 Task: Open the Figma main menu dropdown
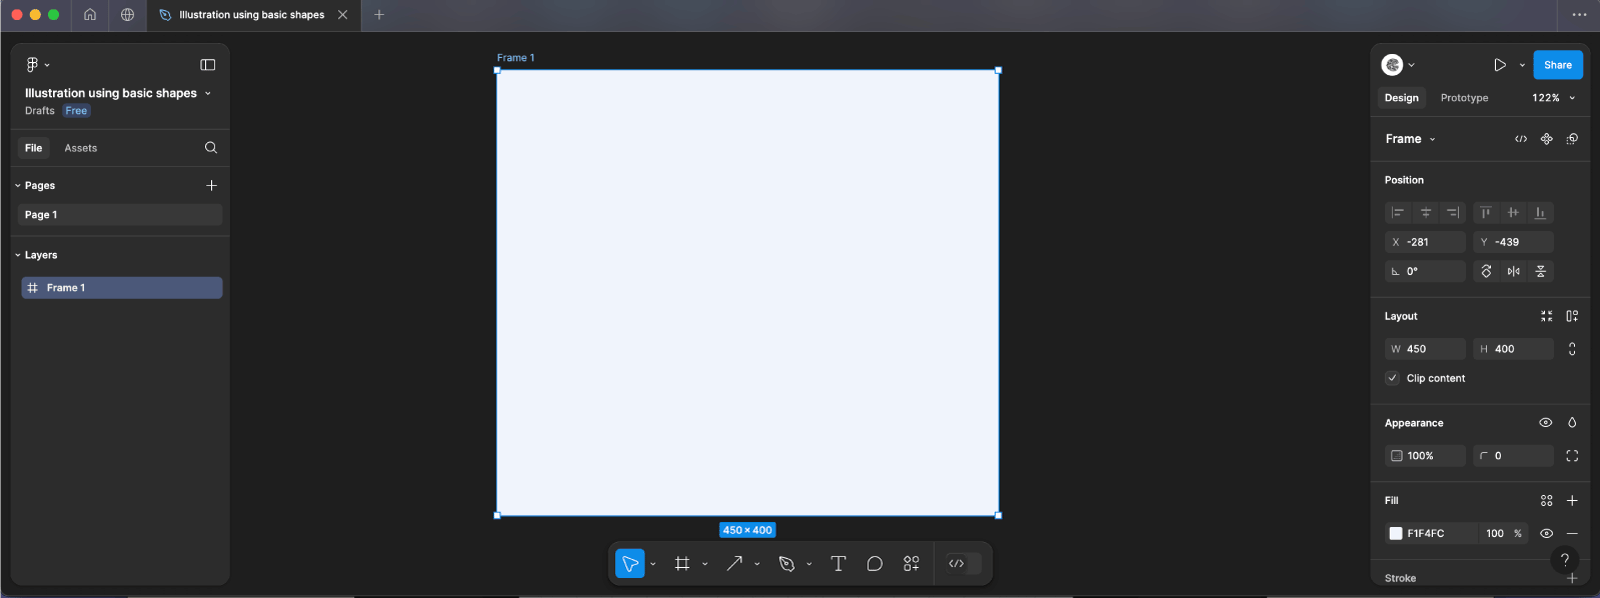point(37,65)
